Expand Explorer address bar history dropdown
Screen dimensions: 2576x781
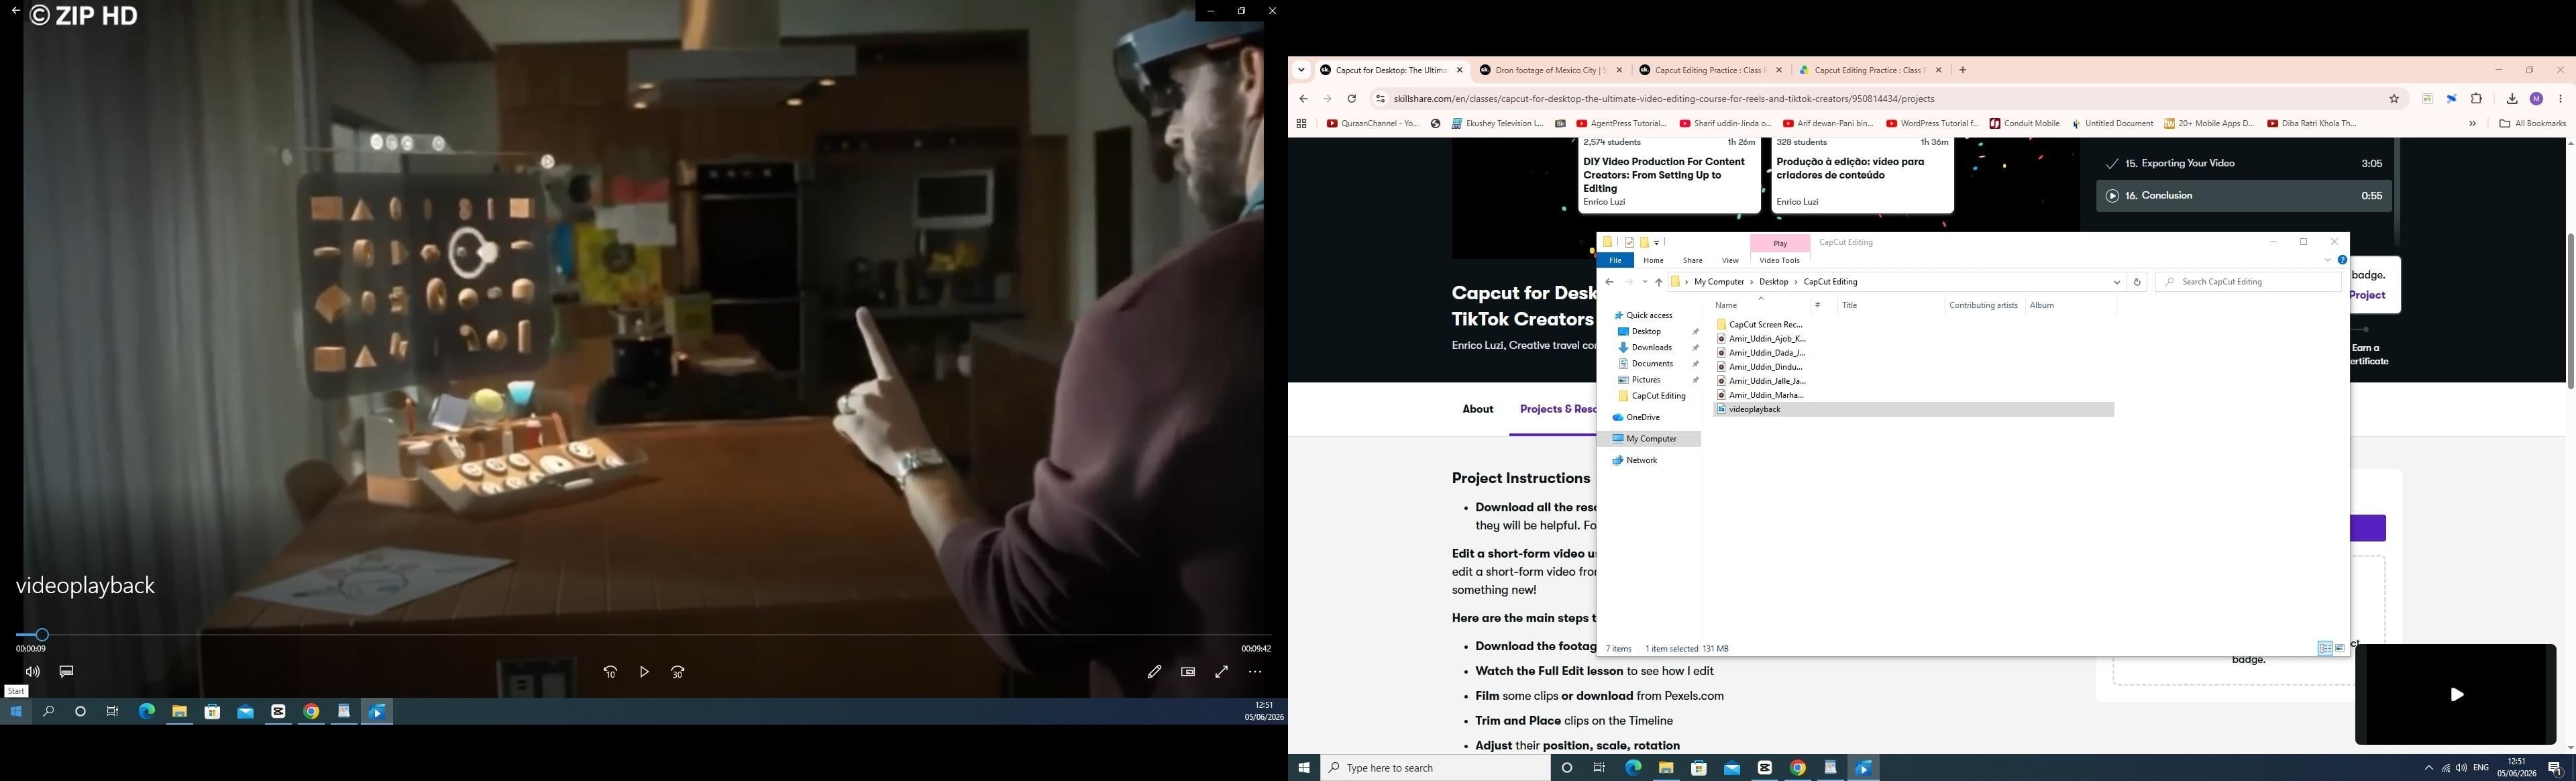pos(2116,282)
